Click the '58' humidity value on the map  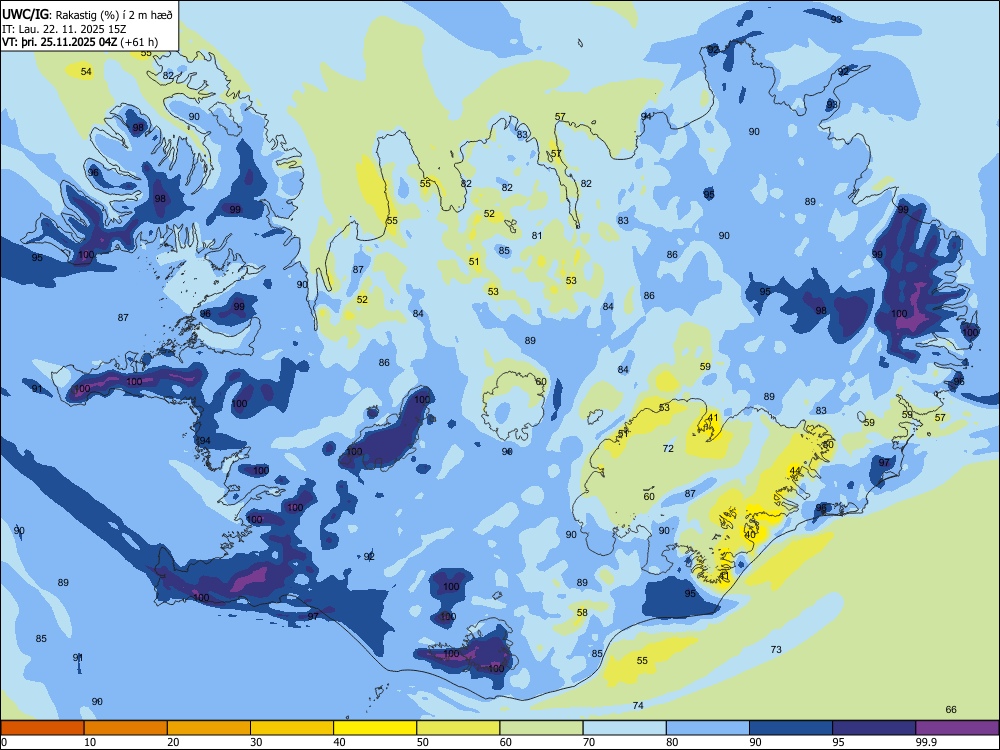click(x=582, y=612)
